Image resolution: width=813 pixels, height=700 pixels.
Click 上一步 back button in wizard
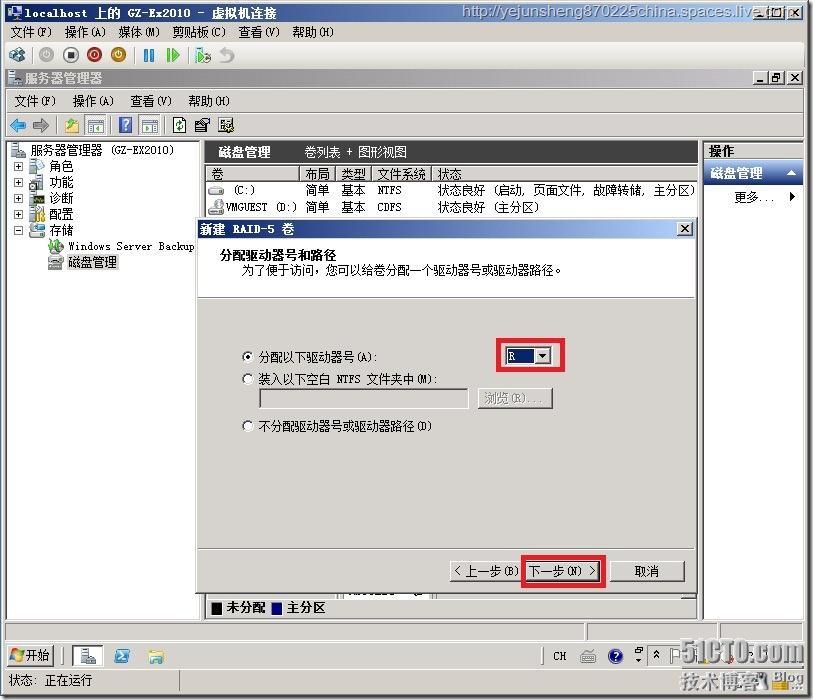485,571
